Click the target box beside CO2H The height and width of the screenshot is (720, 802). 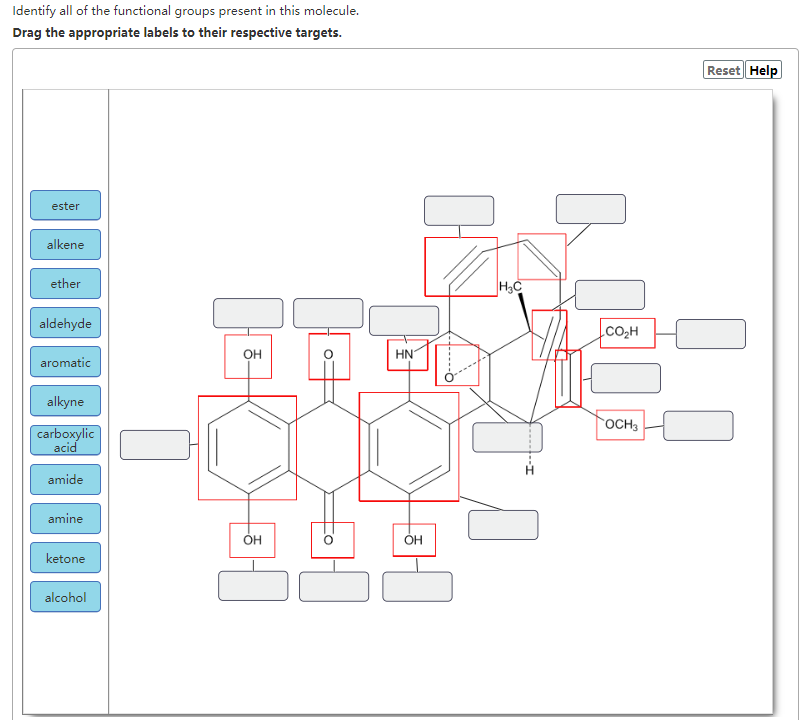point(710,333)
